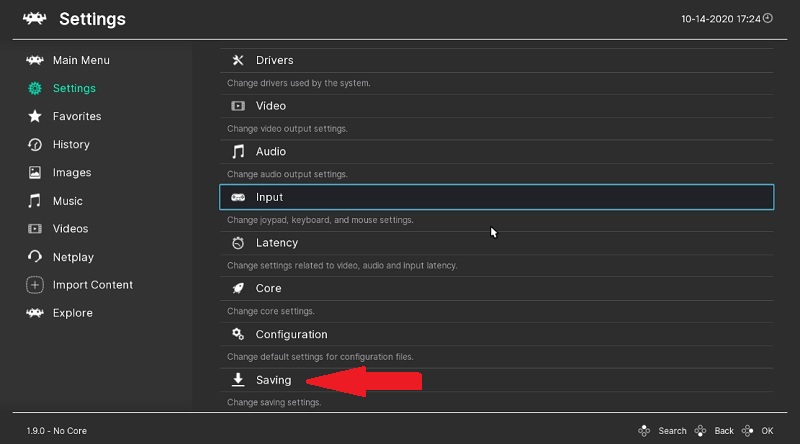Image resolution: width=800 pixels, height=444 pixels.
Task: Open the Audio settings entry
Action: [270, 152]
